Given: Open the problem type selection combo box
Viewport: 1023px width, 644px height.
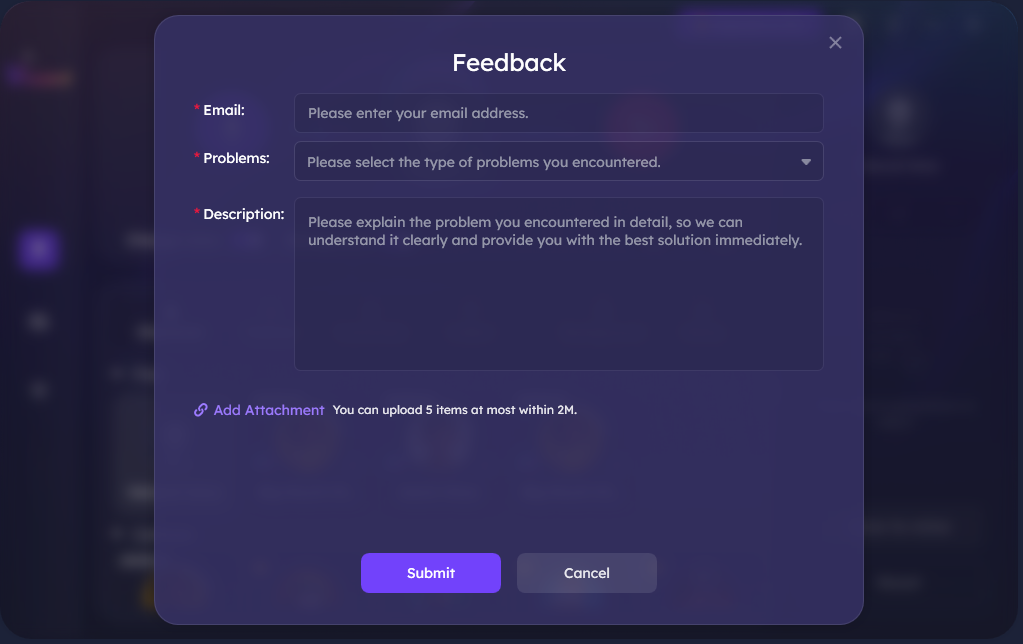Looking at the screenshot, I should pyautogui.click(x=558, y=161).
